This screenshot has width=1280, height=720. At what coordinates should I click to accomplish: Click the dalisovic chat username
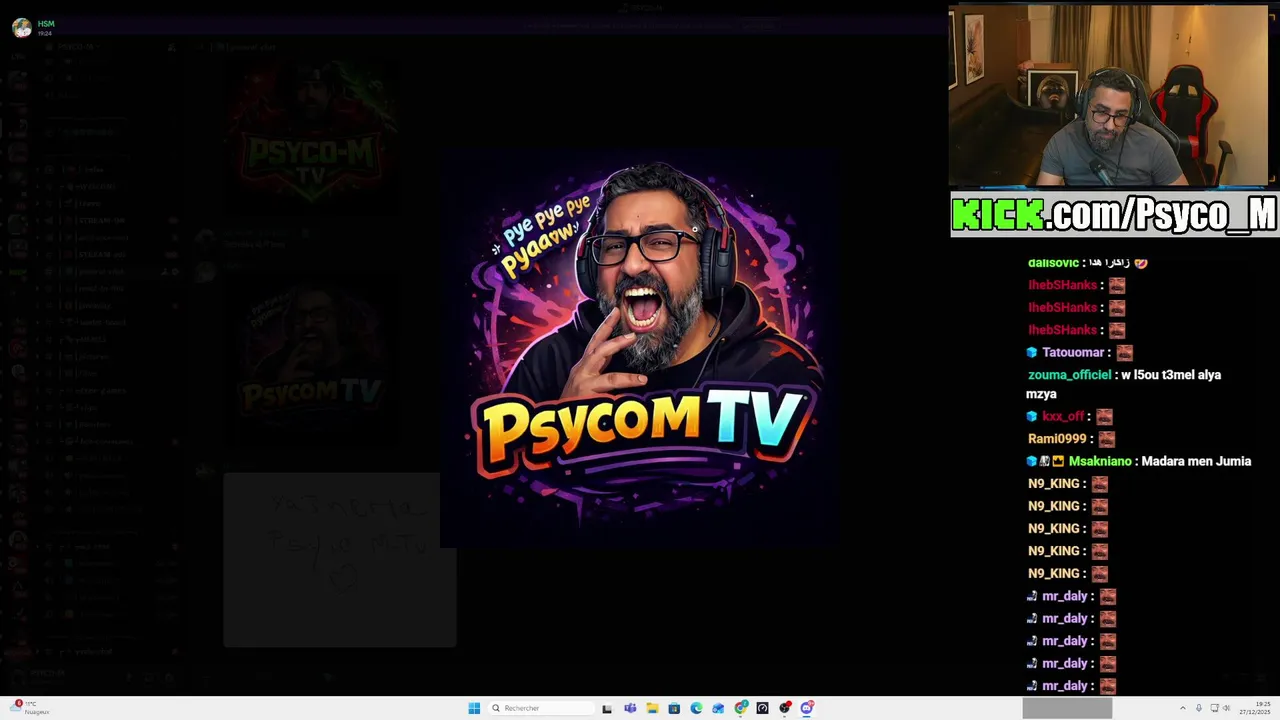(x=1053, y=263)
